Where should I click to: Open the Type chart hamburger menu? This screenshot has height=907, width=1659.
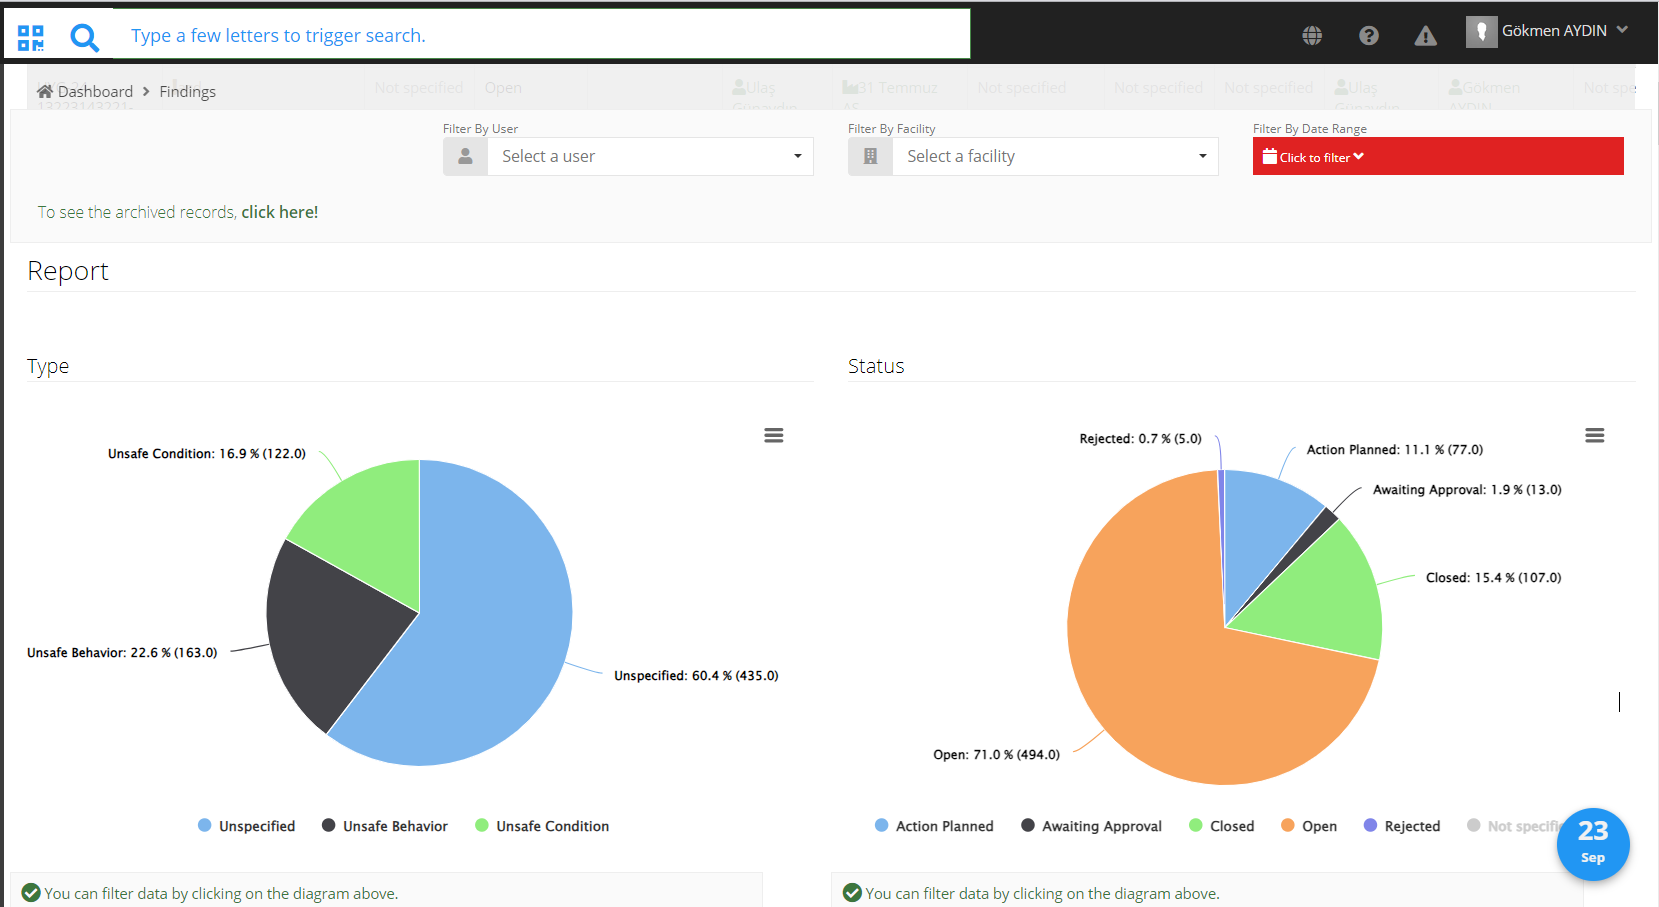(774, 435)
